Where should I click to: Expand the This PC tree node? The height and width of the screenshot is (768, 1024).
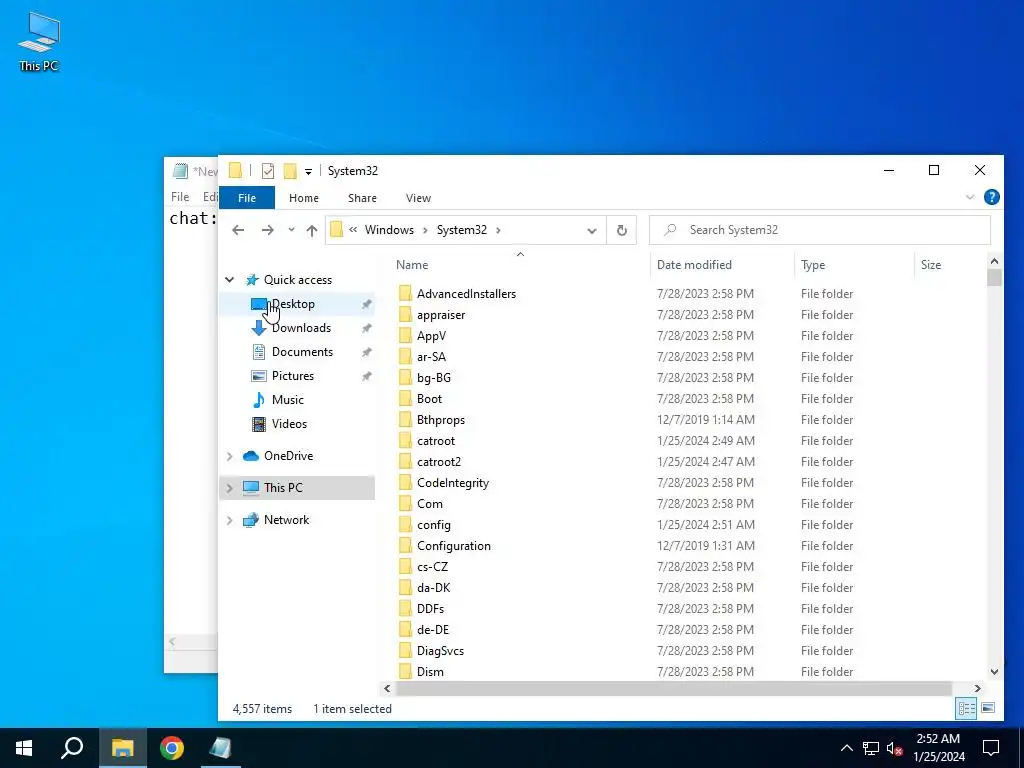[x=230, y=488]
